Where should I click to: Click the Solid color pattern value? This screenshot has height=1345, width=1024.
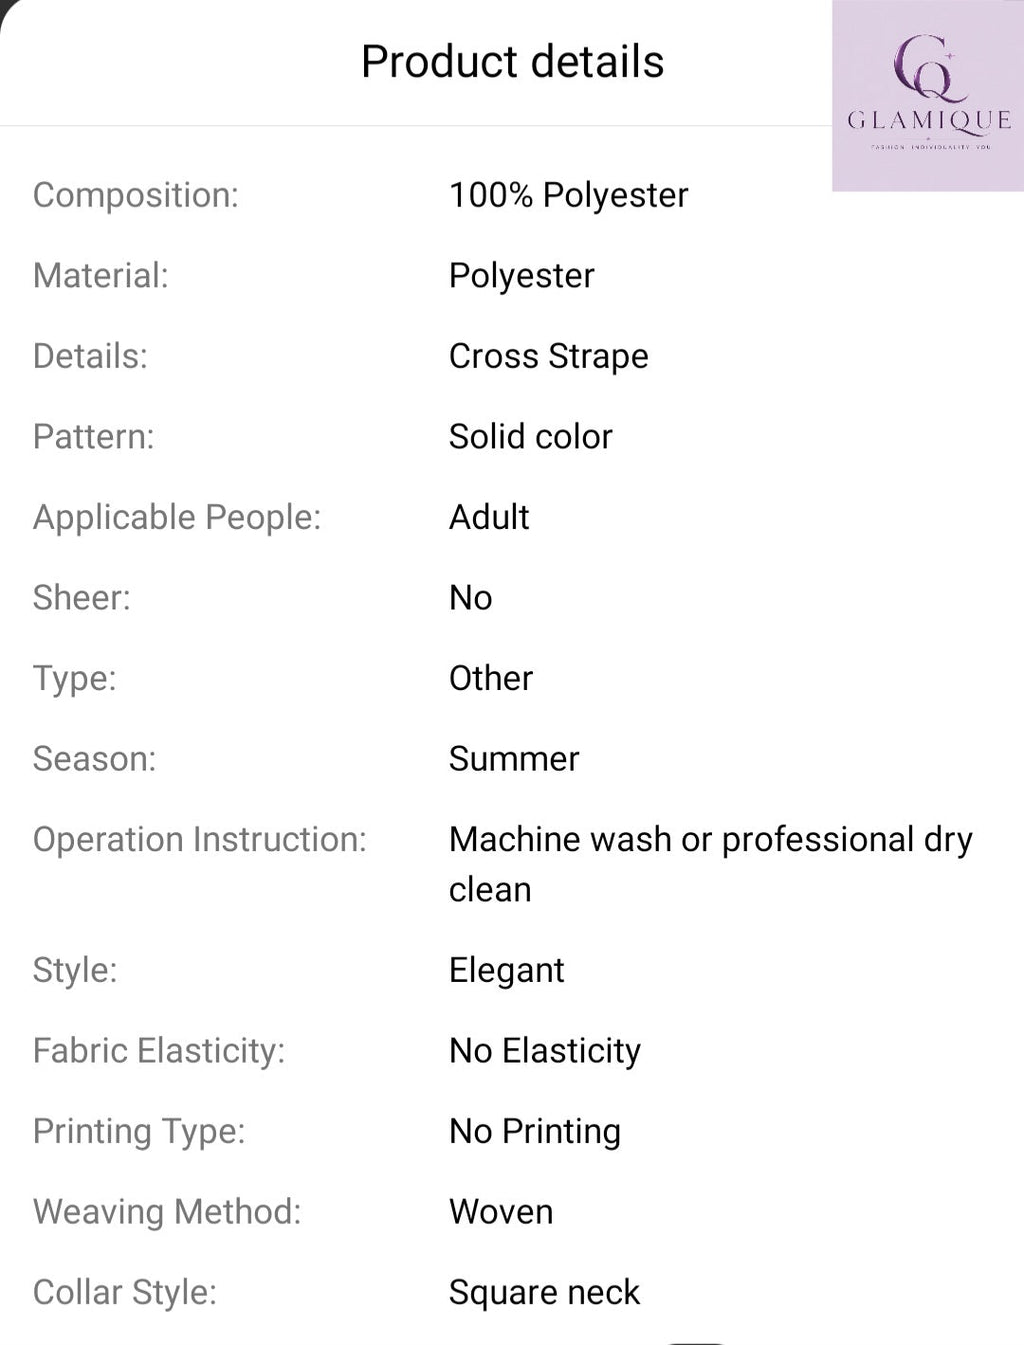coord(530,437)
